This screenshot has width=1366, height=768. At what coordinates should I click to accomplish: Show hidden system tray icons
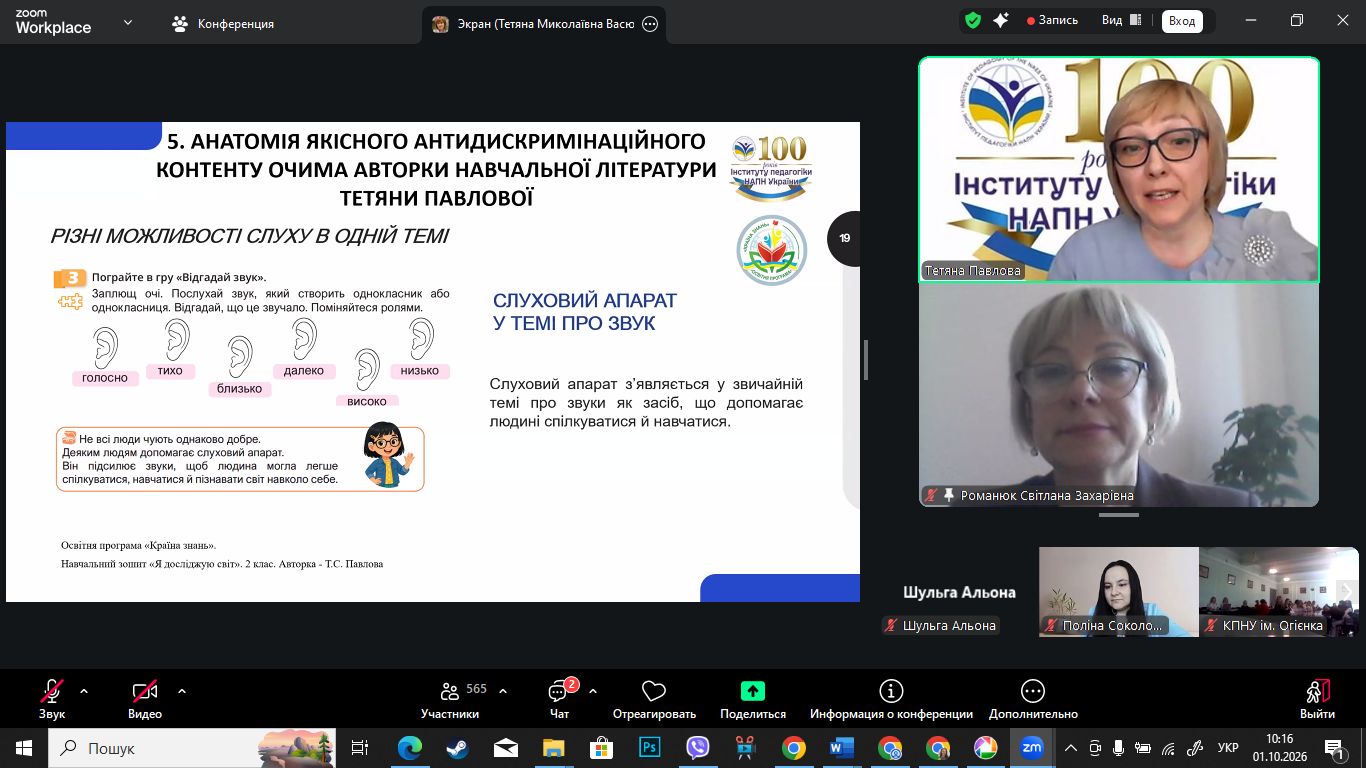(1070, 747)
